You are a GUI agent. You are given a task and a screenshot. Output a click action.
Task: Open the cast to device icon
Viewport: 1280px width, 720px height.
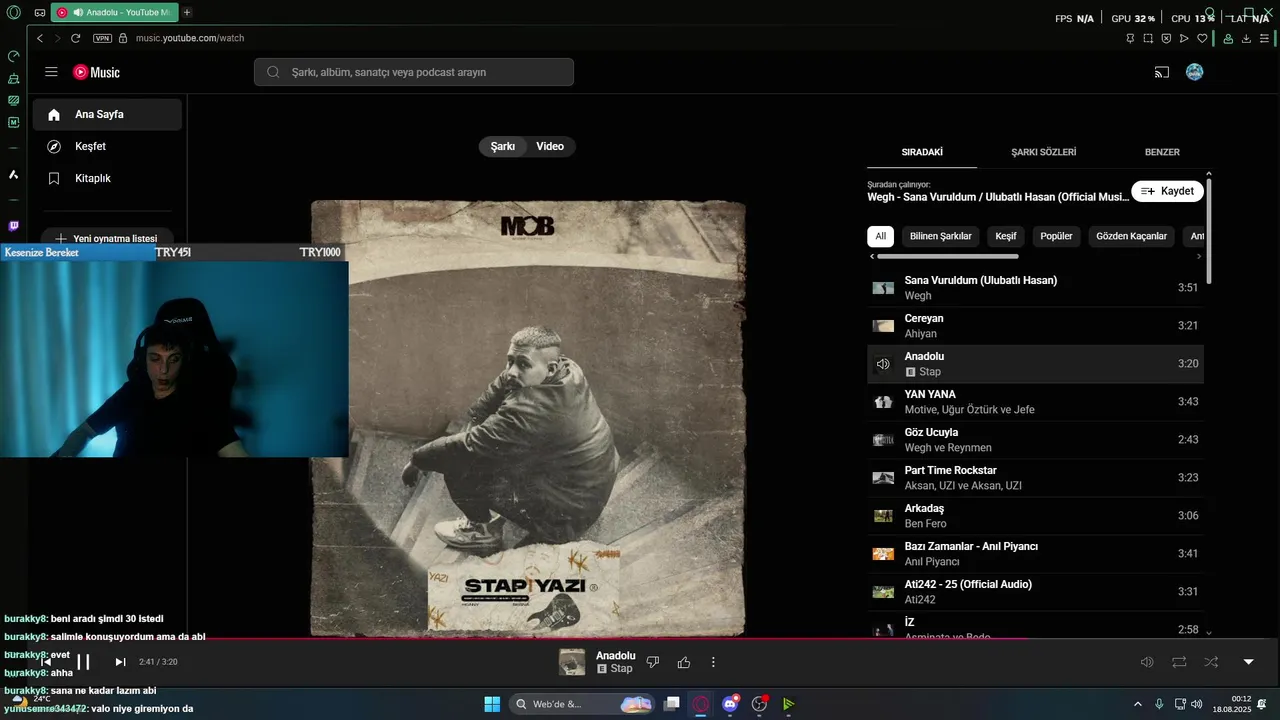[1162, 72]
